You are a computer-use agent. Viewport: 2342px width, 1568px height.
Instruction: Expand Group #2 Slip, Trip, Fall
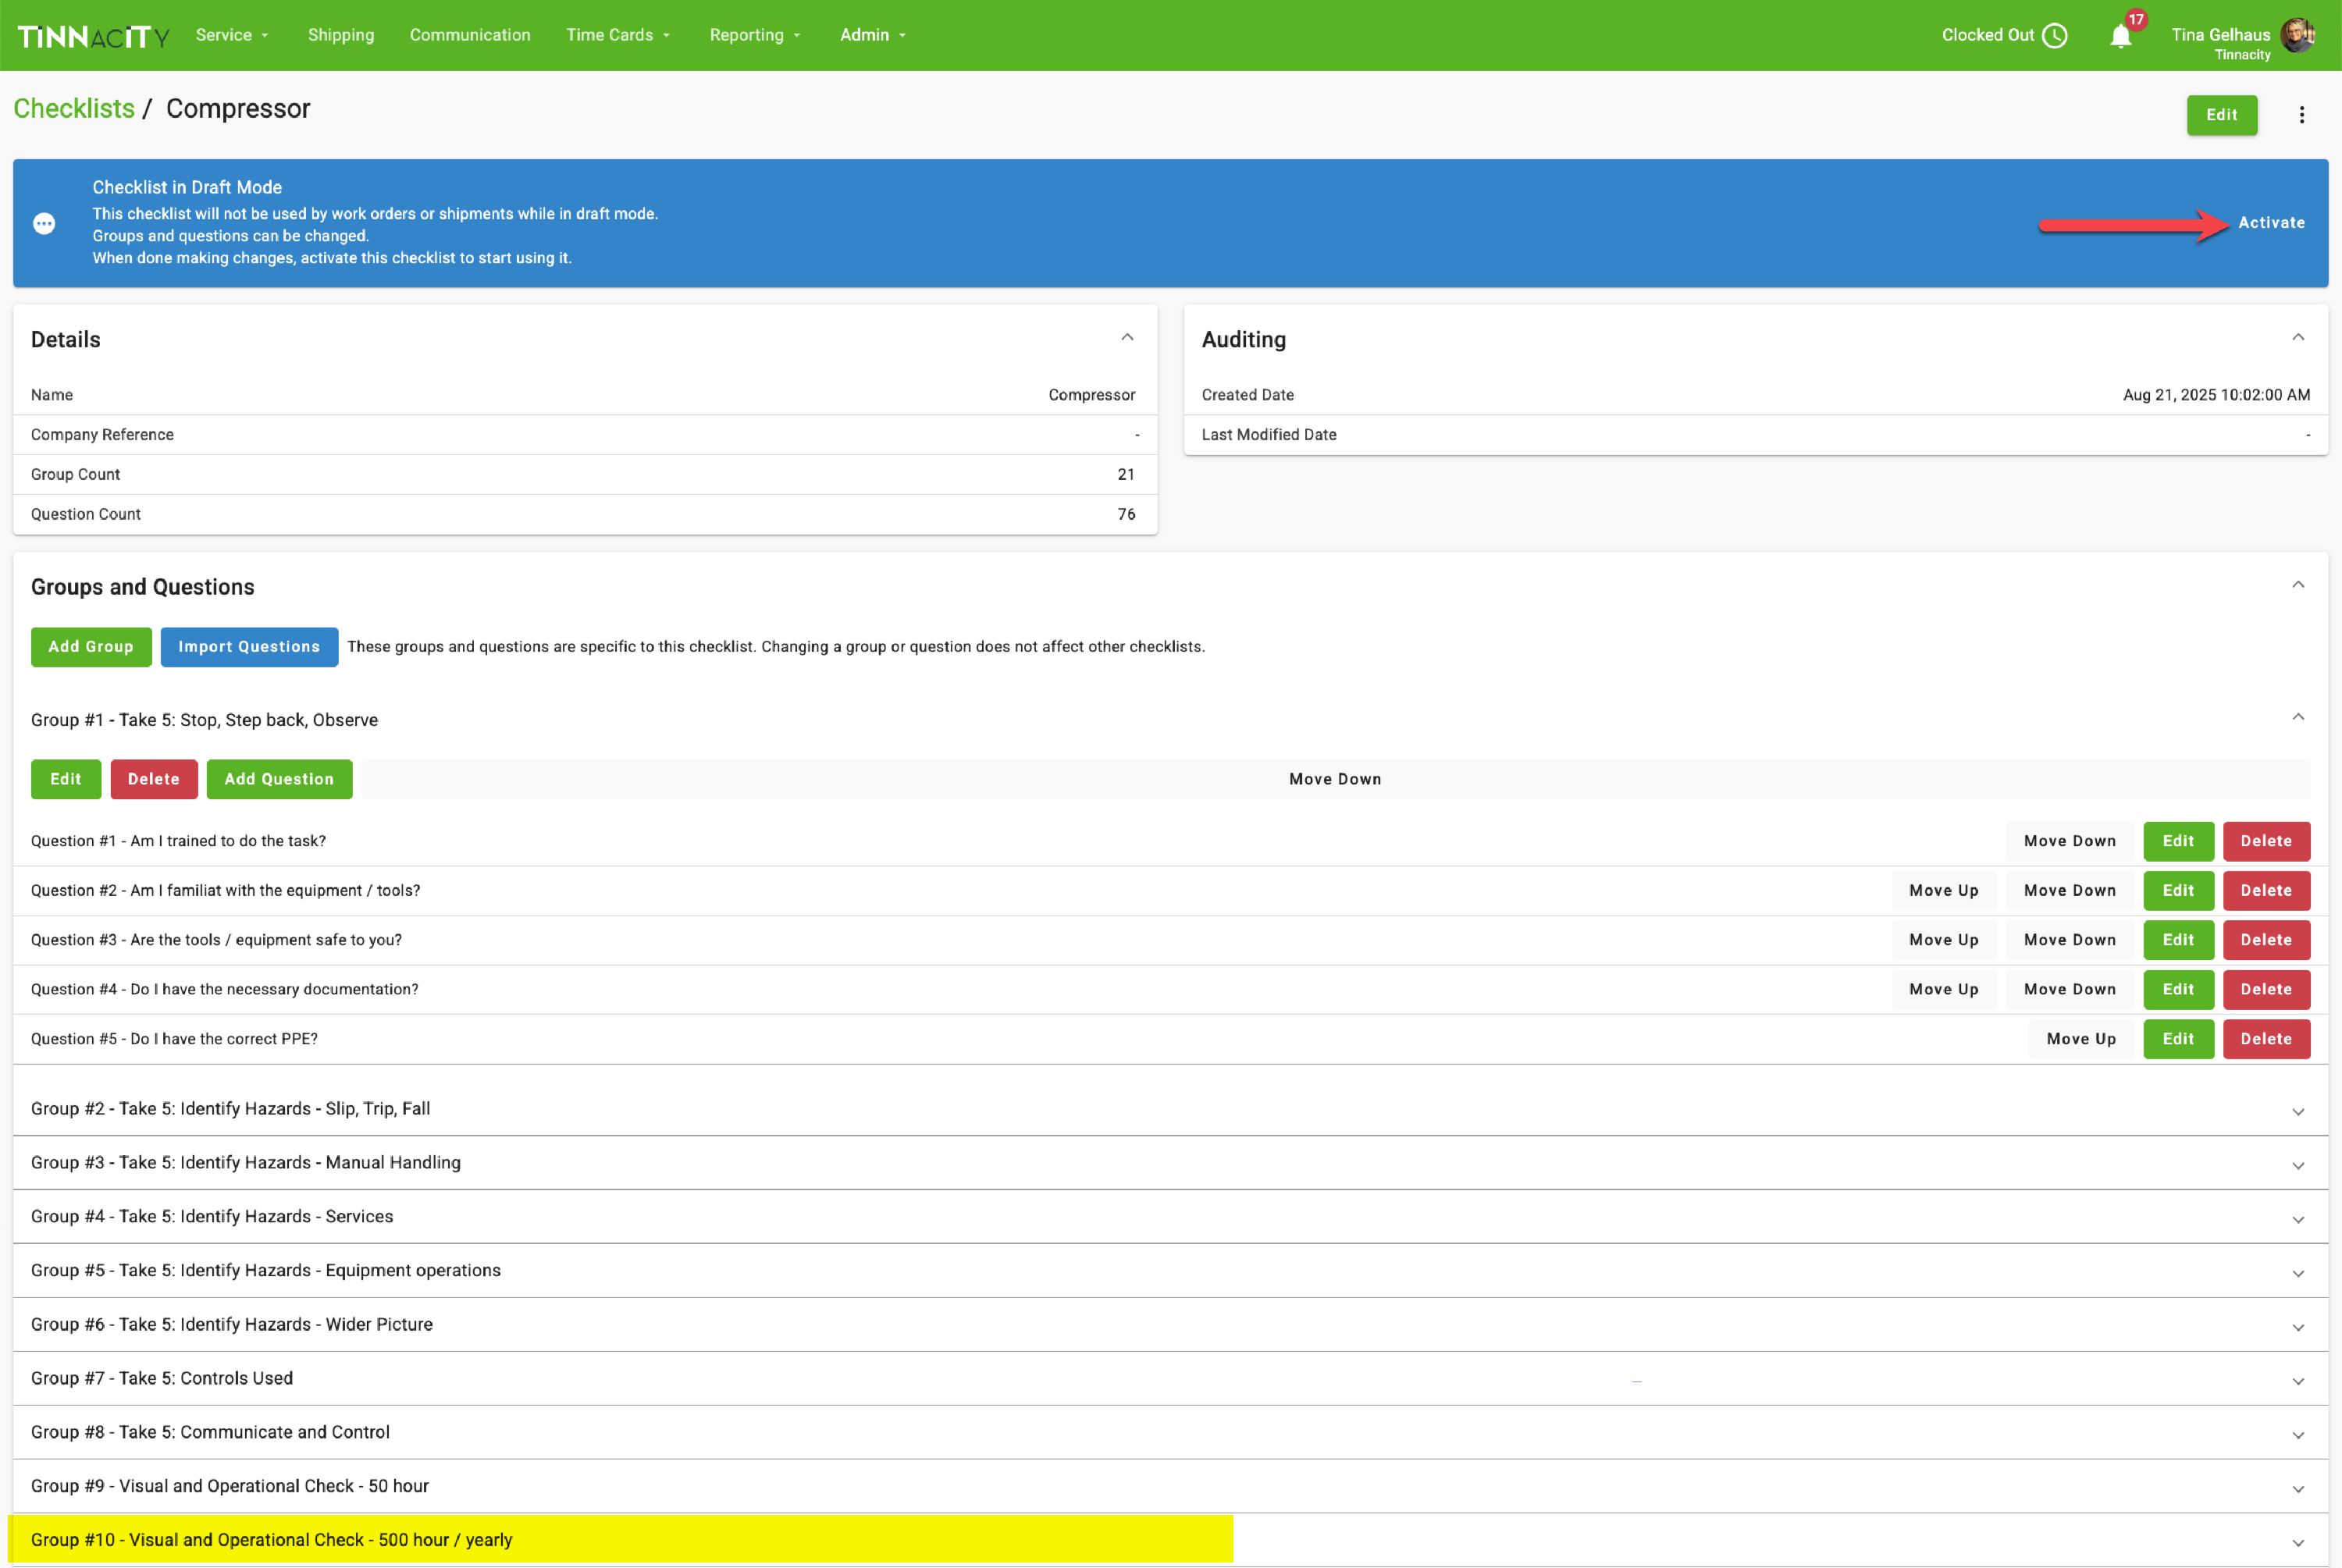click(2298, 1112)
